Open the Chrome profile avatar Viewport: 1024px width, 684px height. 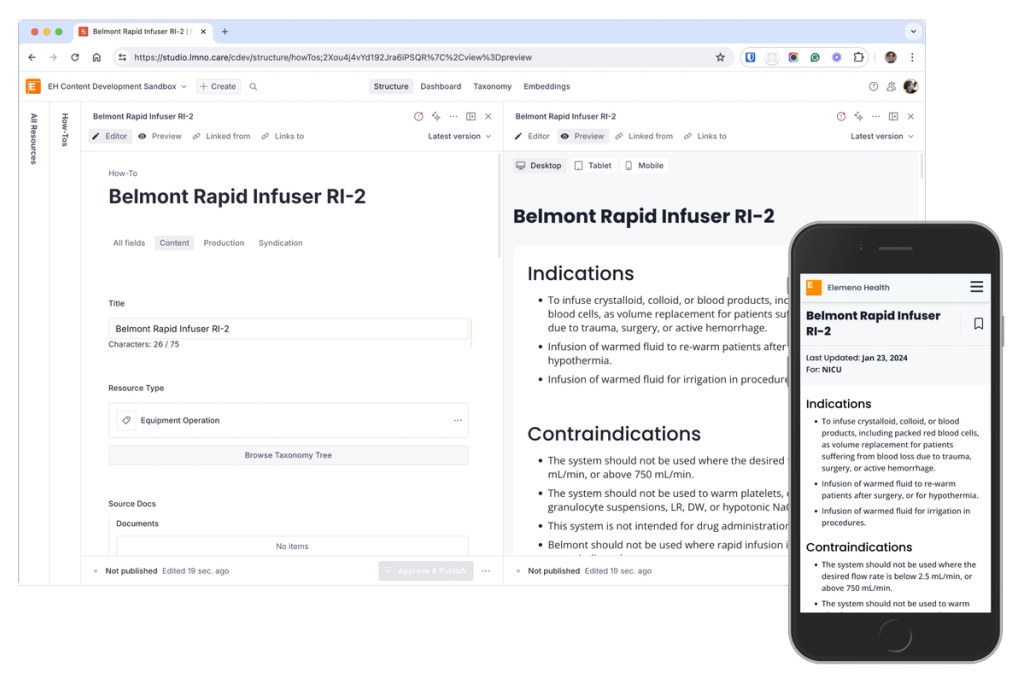[891, 57]
